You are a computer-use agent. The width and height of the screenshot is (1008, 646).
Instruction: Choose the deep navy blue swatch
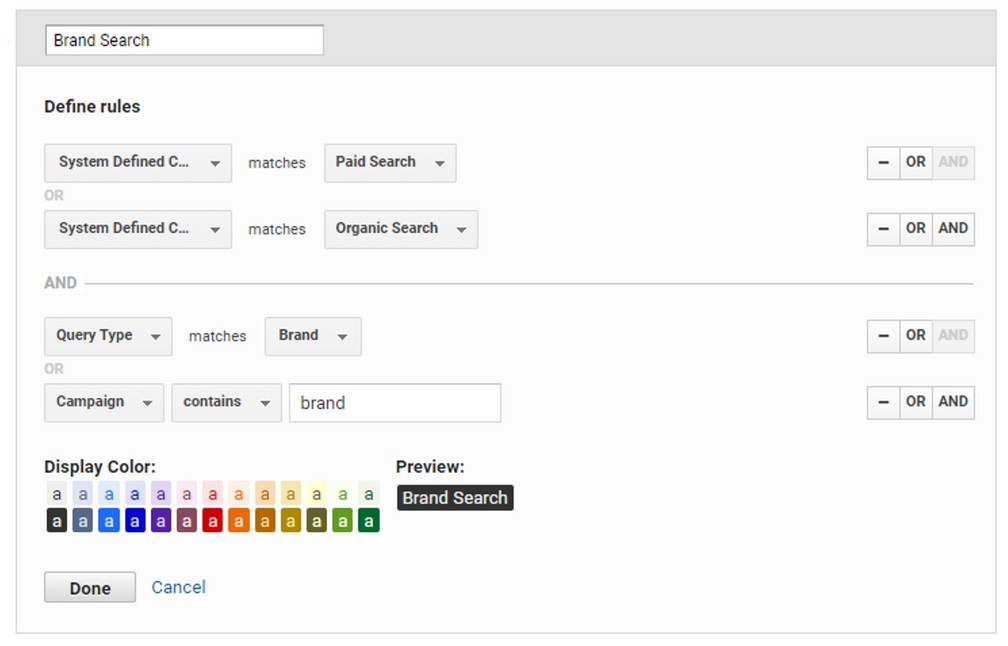coord(135,521)
